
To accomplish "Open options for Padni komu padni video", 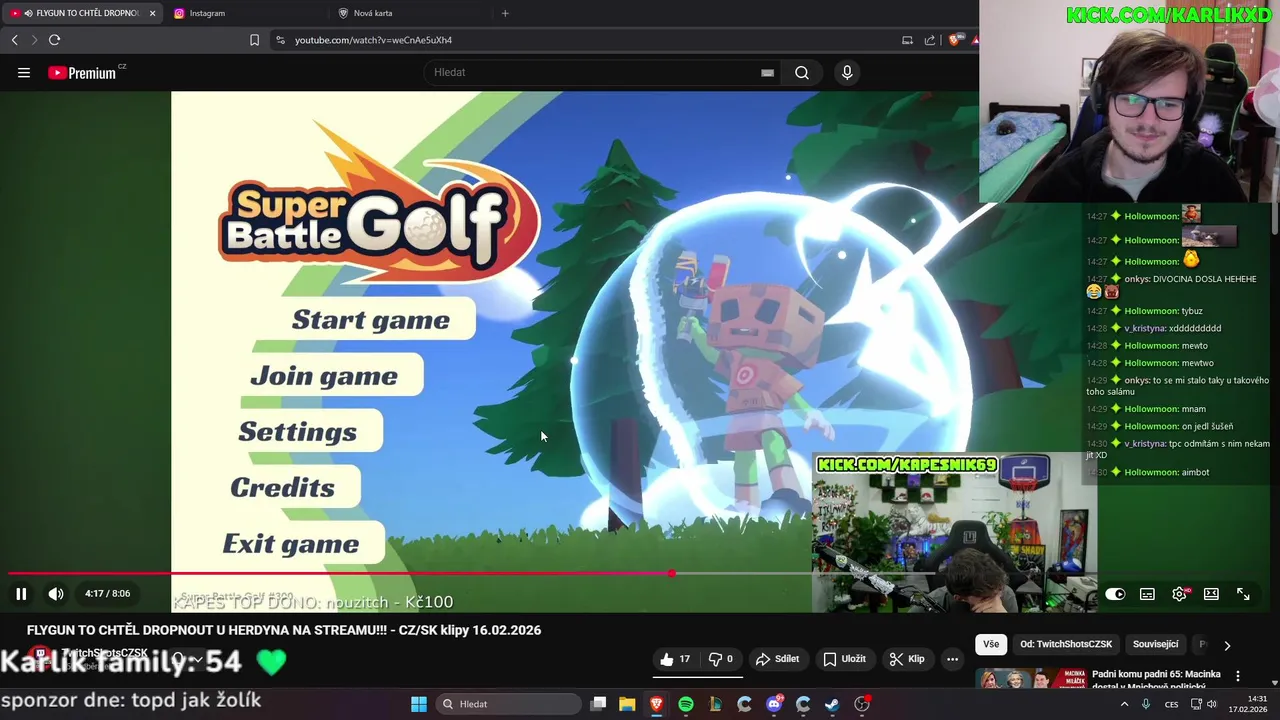I will 1238,676.
